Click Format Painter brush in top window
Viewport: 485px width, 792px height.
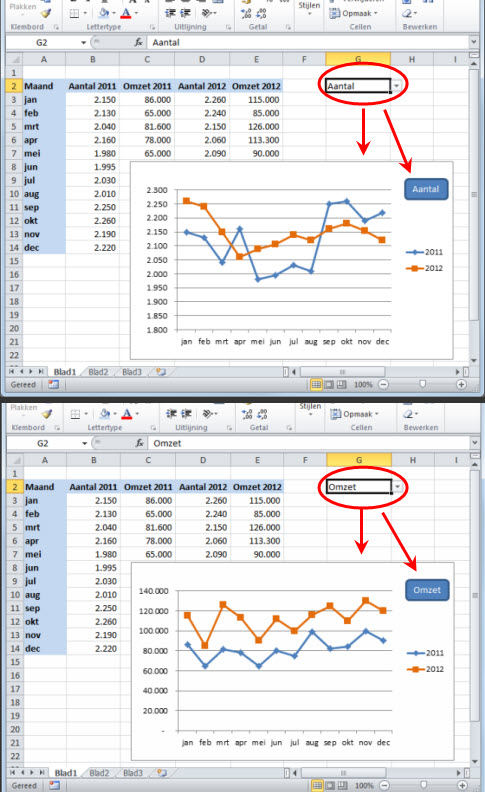click(x=46, y=13)
